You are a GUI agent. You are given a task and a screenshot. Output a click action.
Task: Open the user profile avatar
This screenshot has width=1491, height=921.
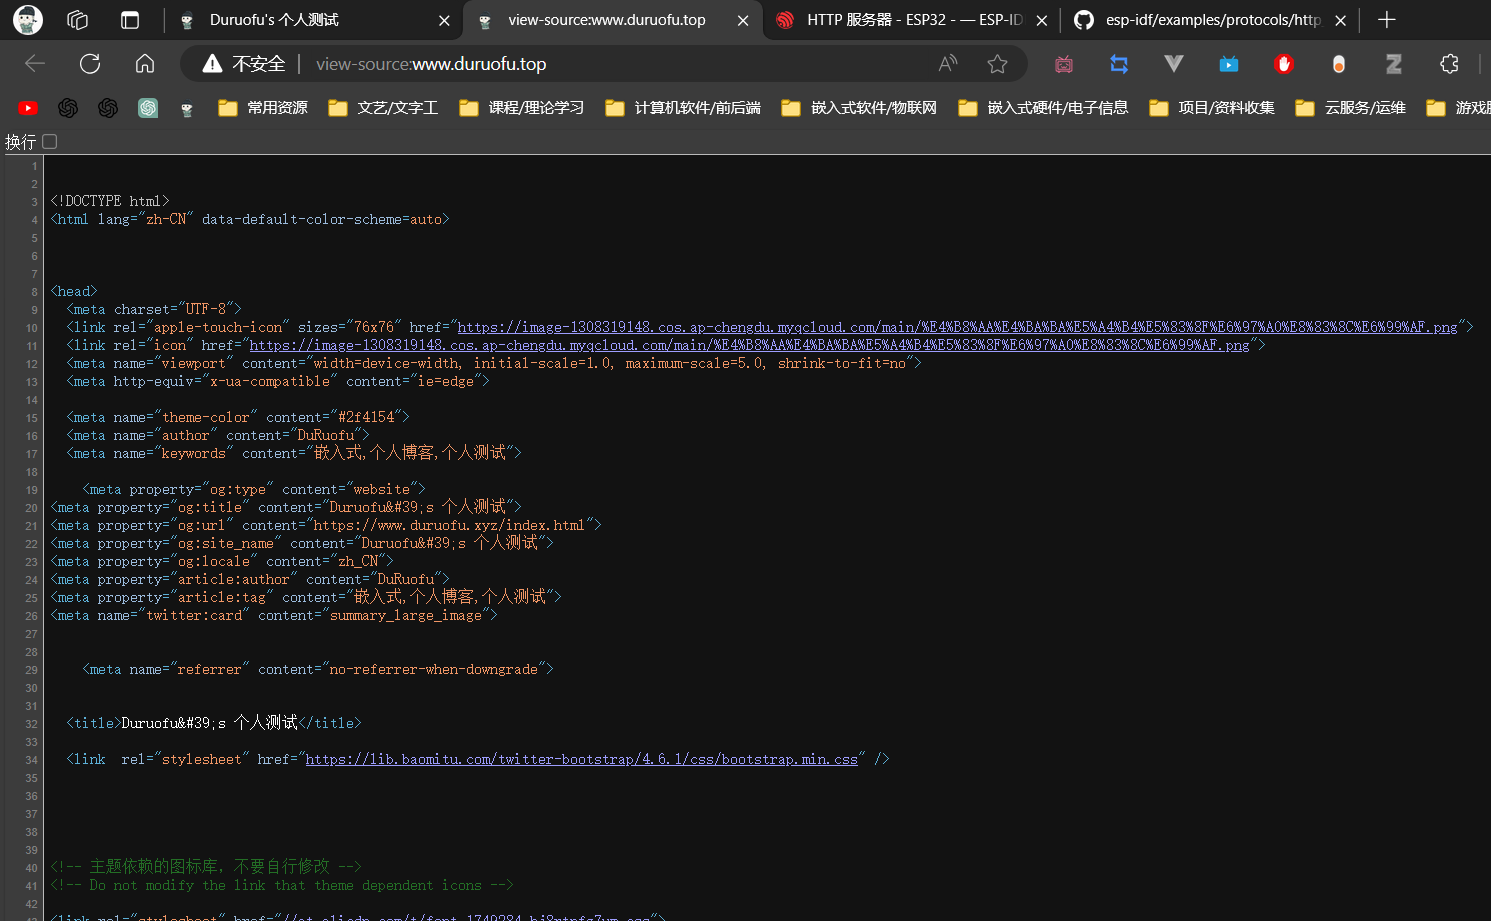click(28, 20)
